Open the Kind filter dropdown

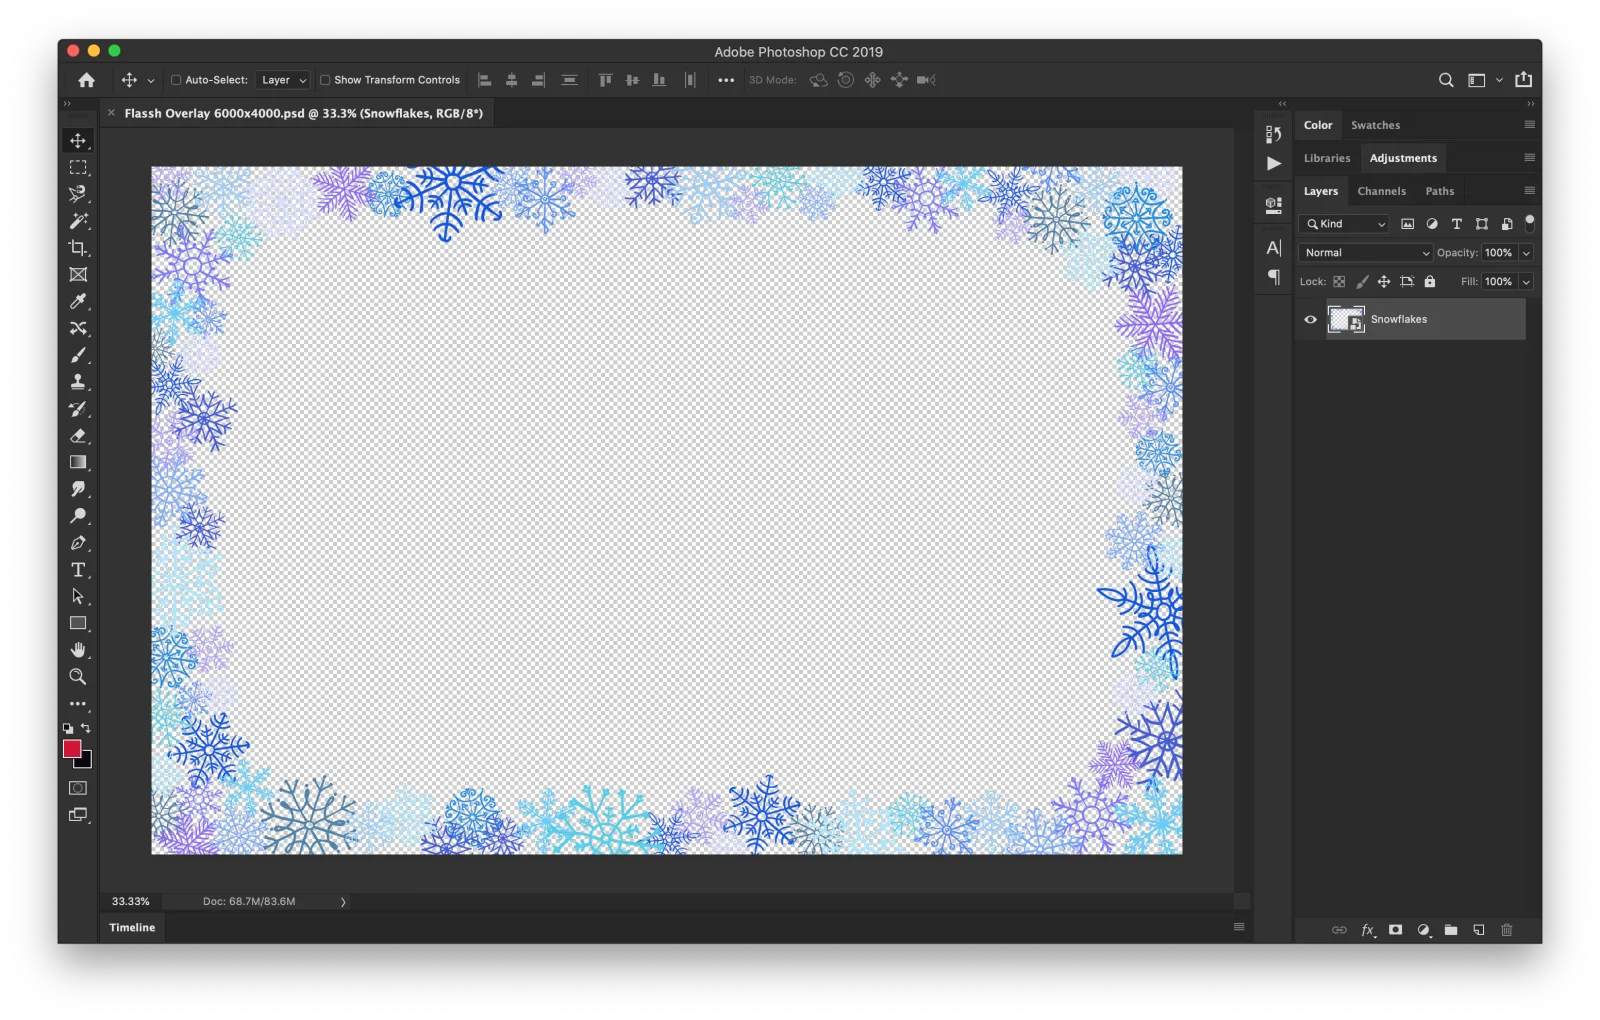(1344, 224)
